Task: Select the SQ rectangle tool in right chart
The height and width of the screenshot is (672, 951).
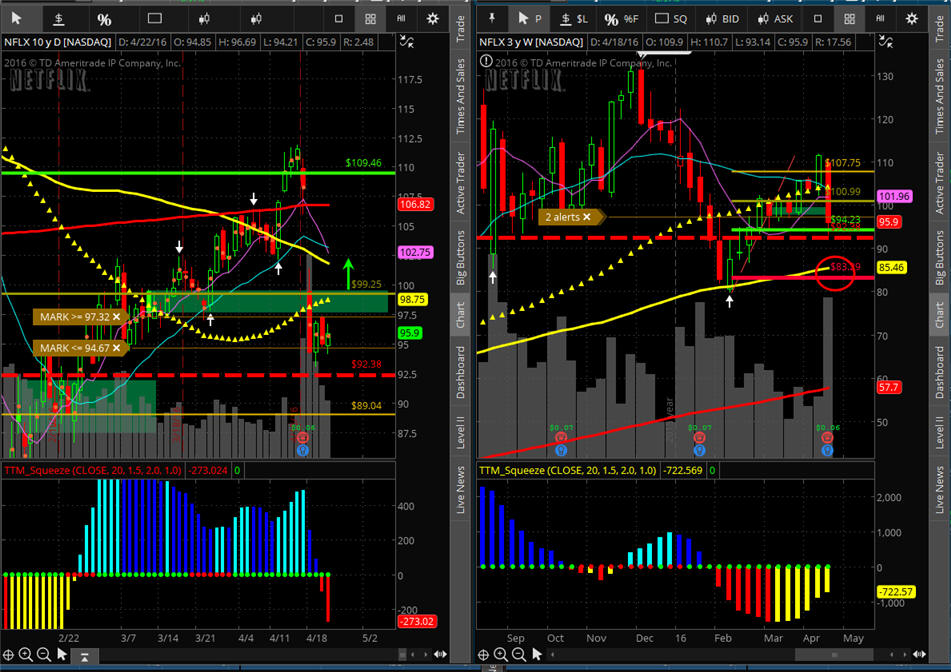Action: tap(671, 19)
